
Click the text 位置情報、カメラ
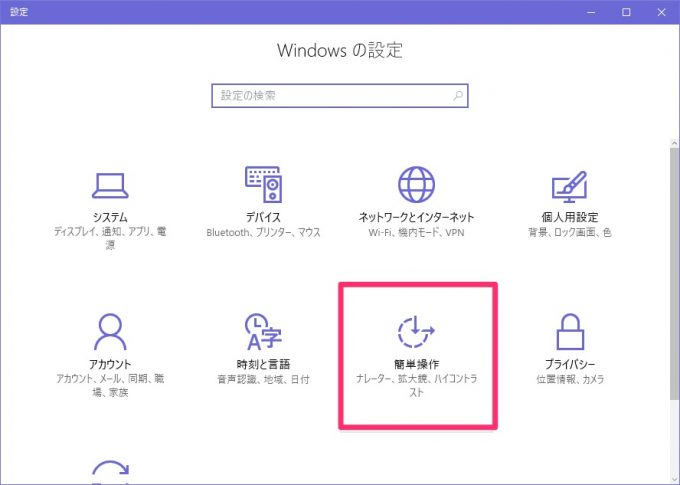(570, 380)
